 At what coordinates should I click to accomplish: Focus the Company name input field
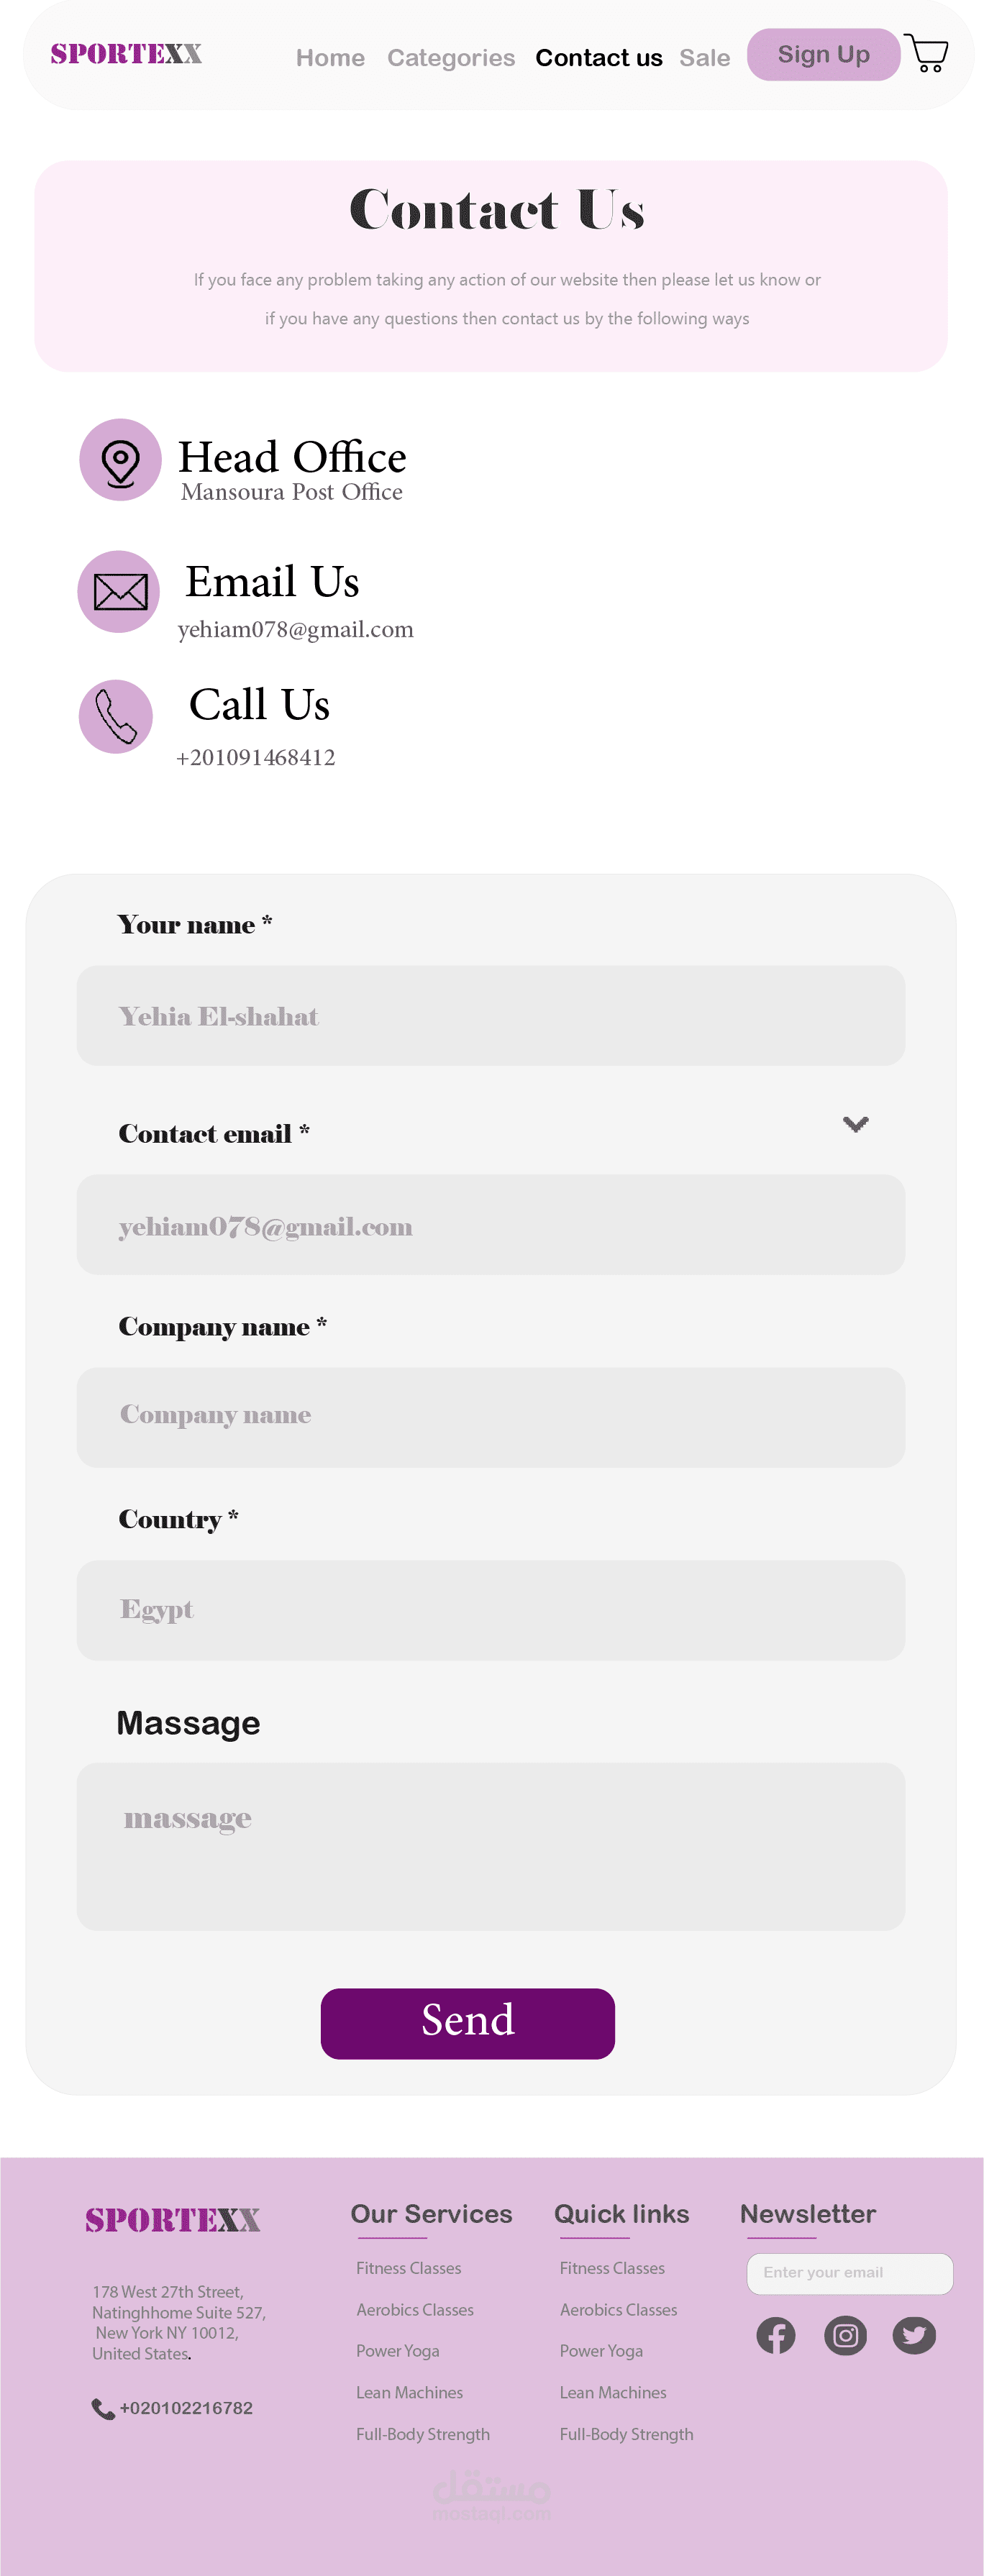(x=491, y=1417)
